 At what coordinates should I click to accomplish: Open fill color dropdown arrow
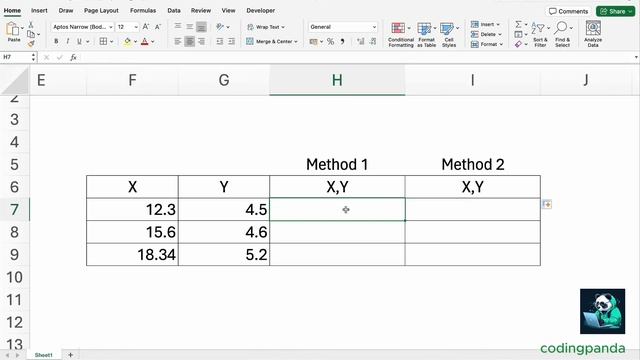pos(136,42)
